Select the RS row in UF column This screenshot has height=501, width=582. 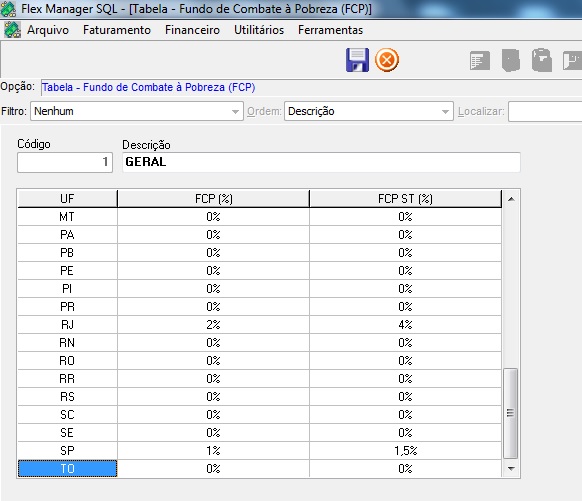[x=67, y=397]
